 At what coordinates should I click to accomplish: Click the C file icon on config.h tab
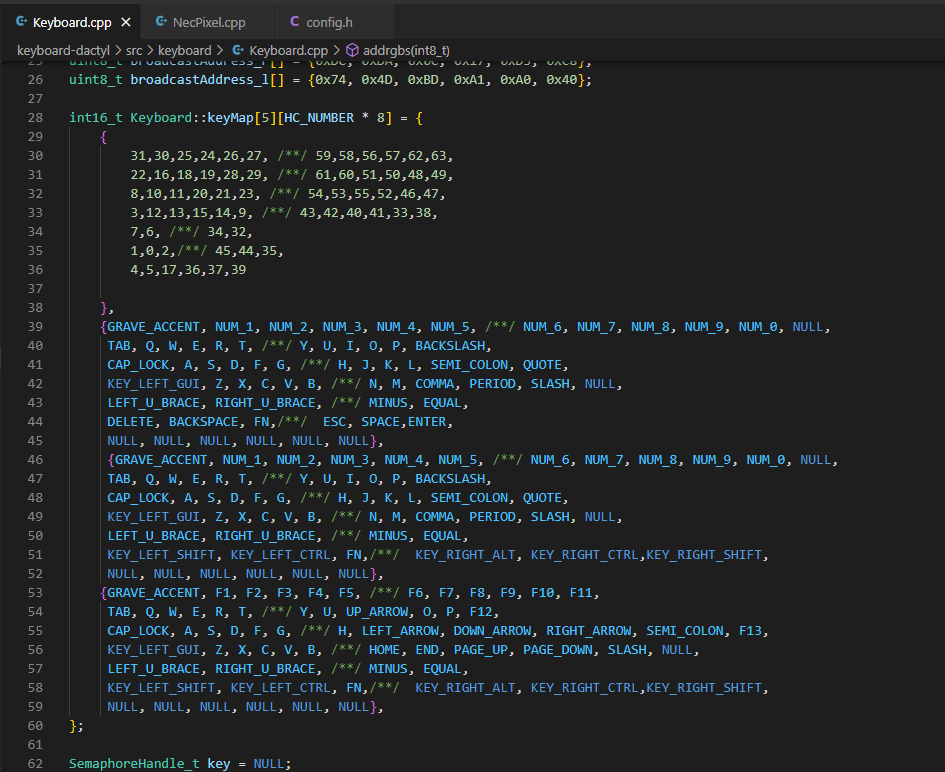point(295,22)
